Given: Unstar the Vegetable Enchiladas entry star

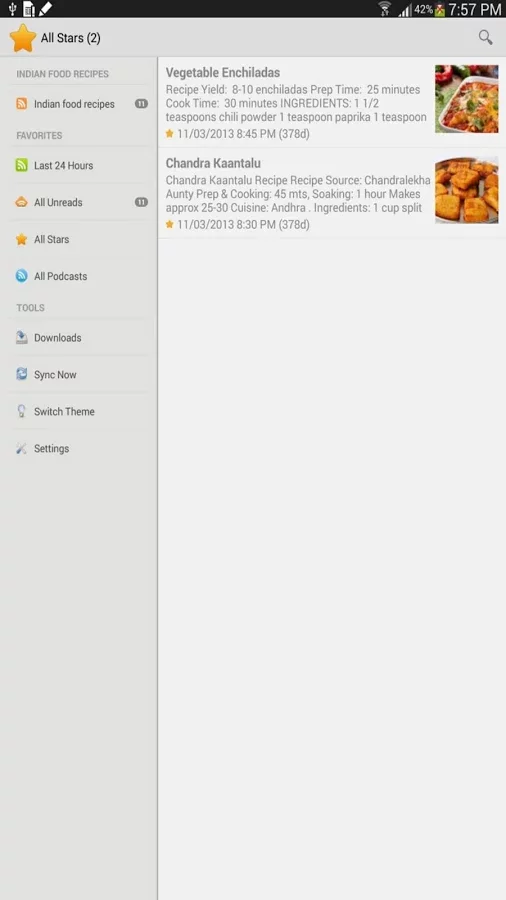Looking at the screenshot, I should coord(169,134).
